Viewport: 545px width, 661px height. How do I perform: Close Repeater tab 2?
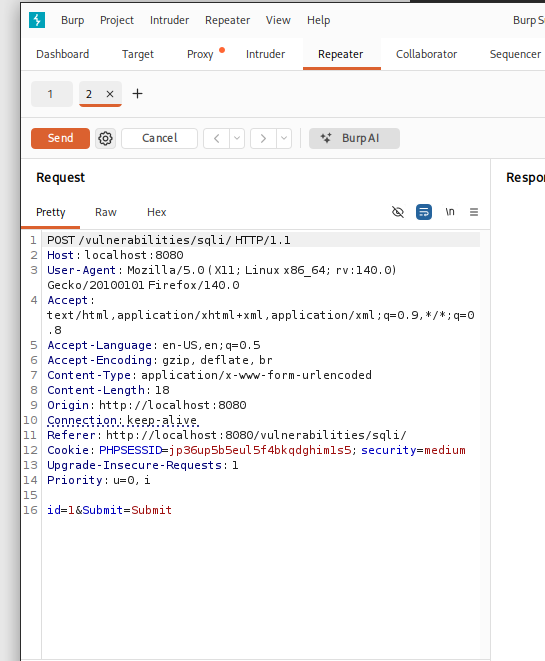pos(110,94)
